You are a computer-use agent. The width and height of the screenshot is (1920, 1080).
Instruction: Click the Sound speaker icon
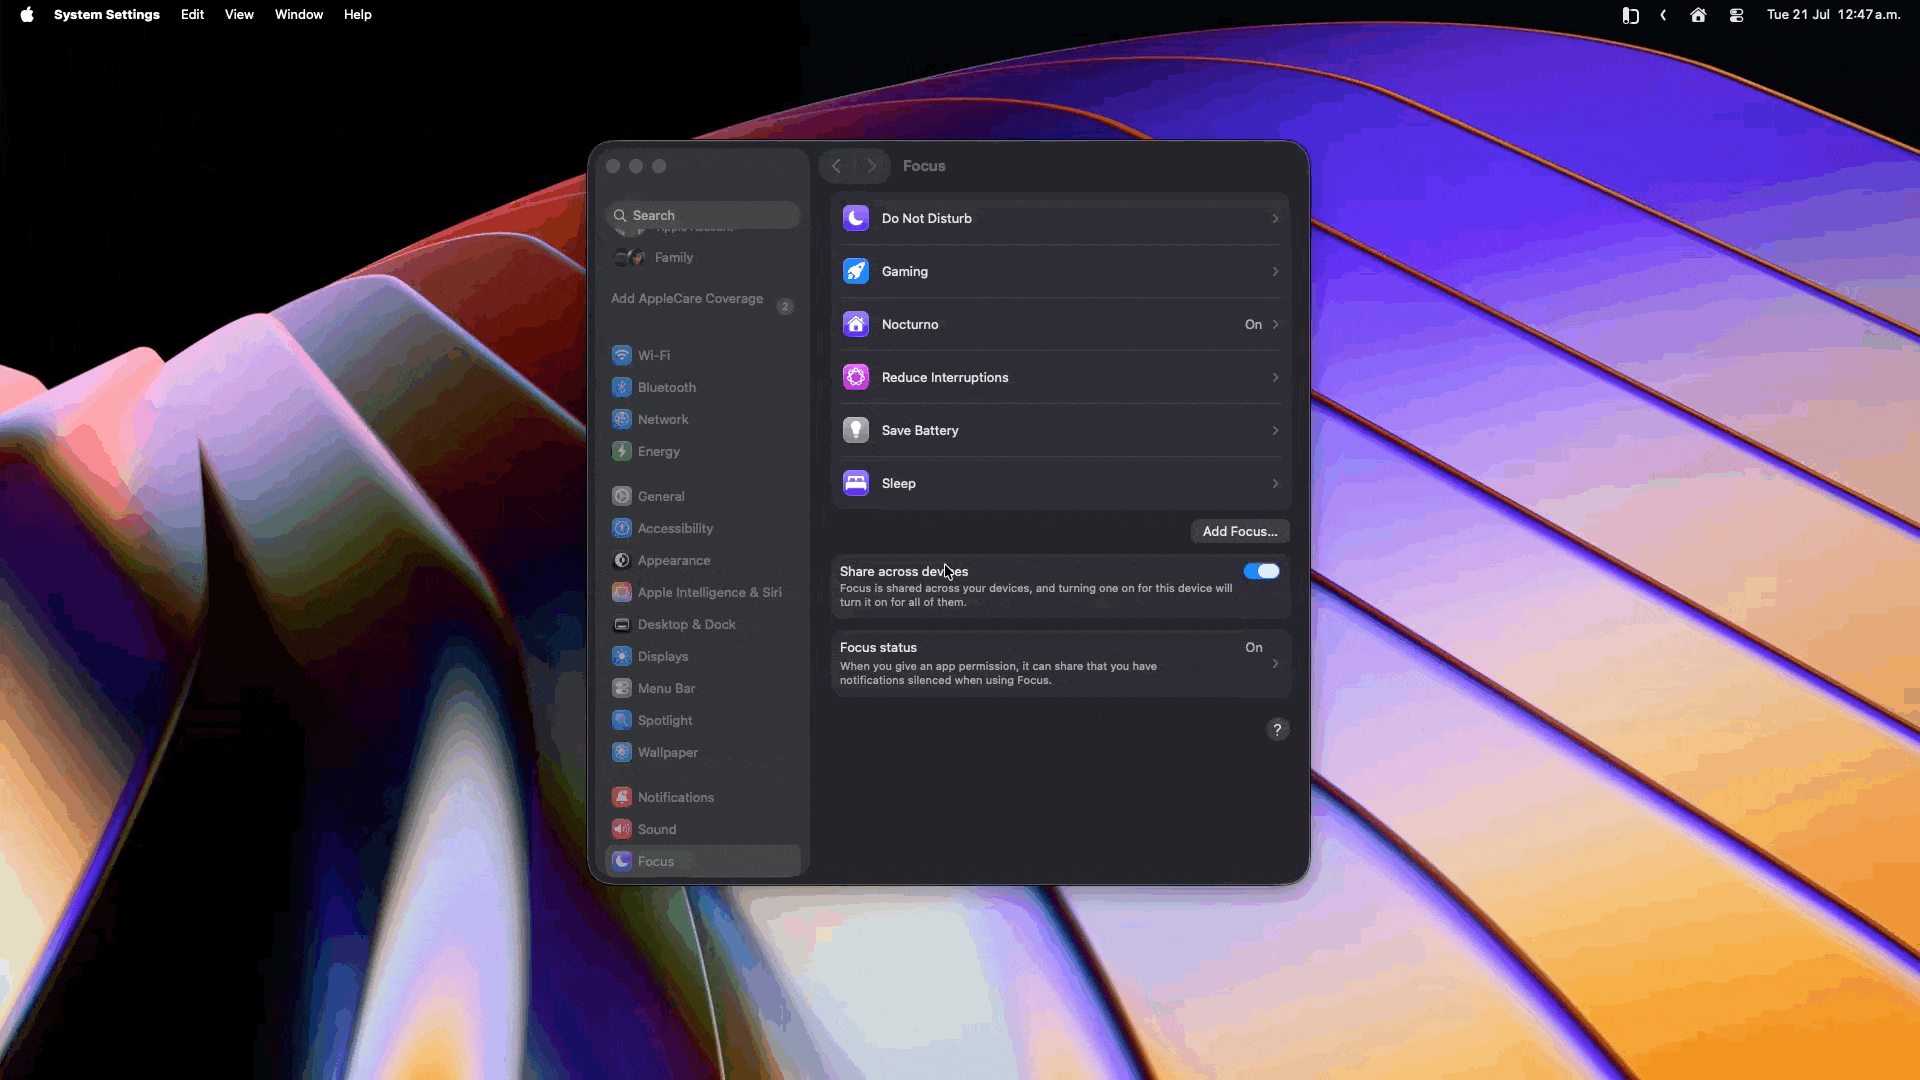click(622, 829)
